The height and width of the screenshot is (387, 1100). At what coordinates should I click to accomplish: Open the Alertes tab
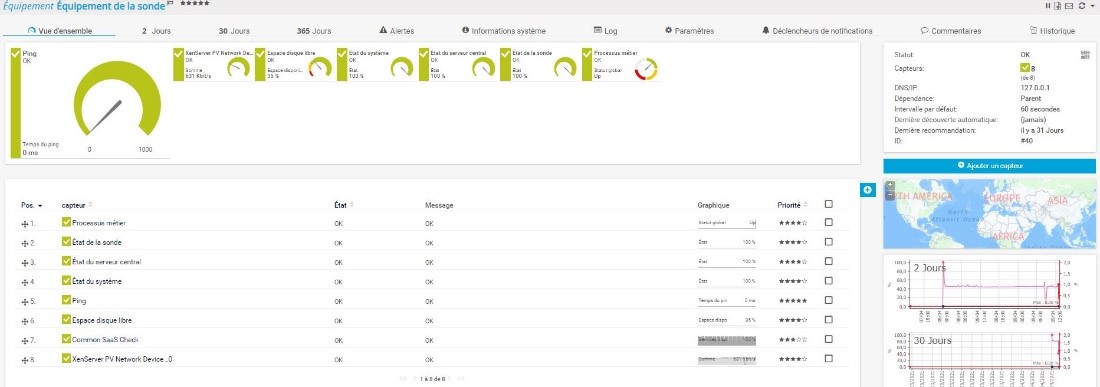point(396,31)
